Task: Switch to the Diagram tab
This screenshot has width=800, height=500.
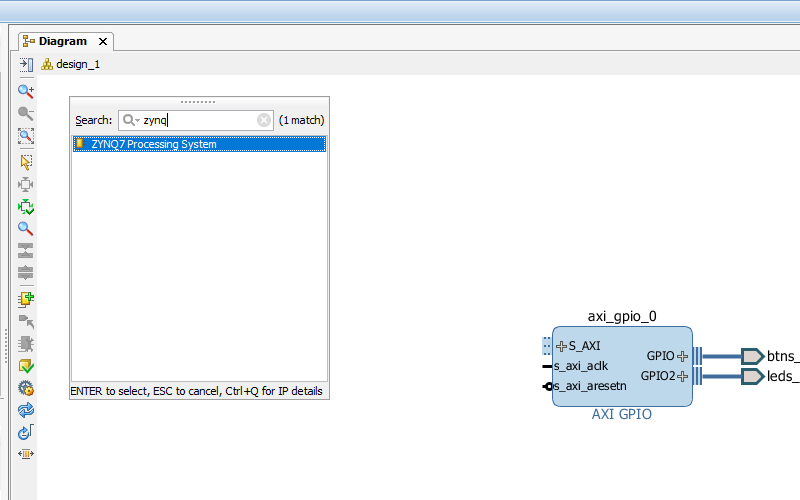Action: click(63, 41)
